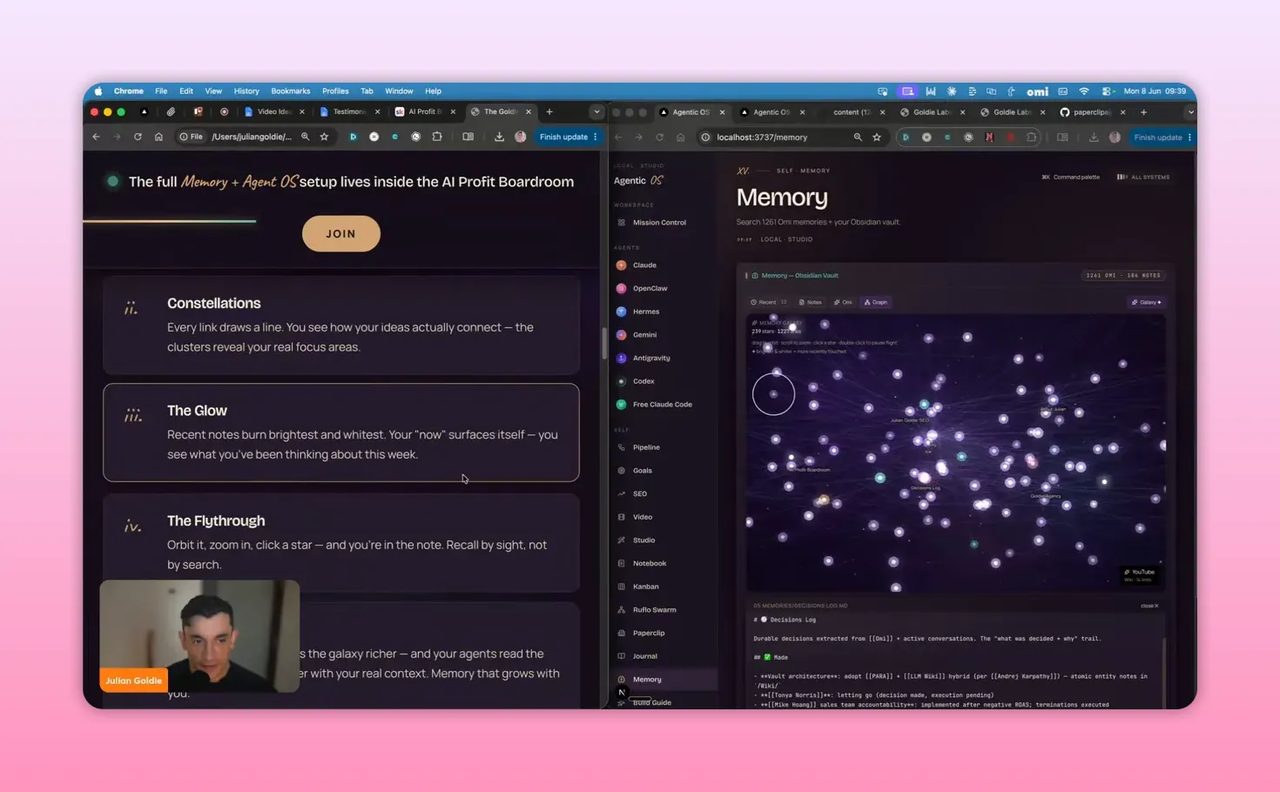Open the Bookmarks menu
Image resolution: width=1280 pixels, height=792 pixels.
coord(291,91)
